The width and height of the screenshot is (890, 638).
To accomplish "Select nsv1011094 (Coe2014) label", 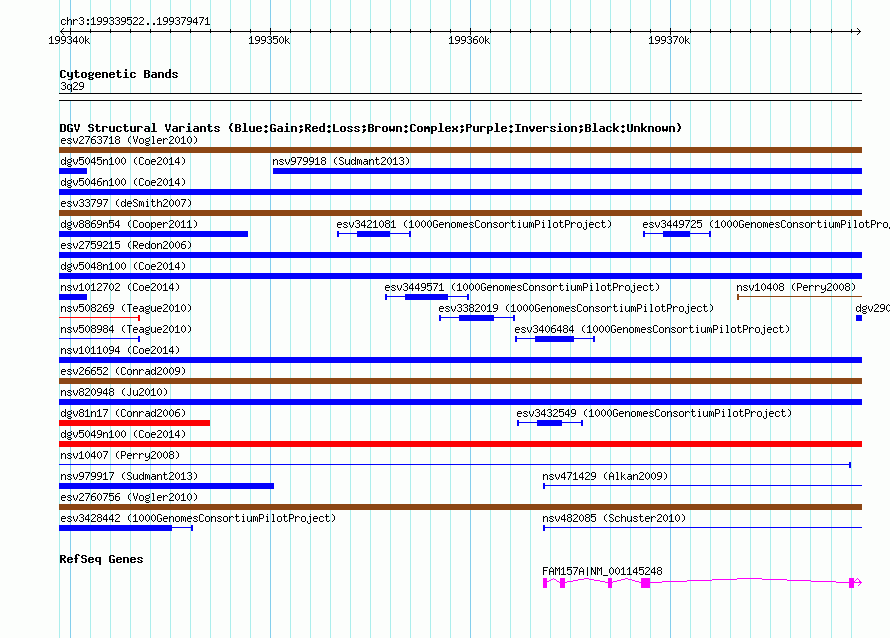I will pos(120,350).
